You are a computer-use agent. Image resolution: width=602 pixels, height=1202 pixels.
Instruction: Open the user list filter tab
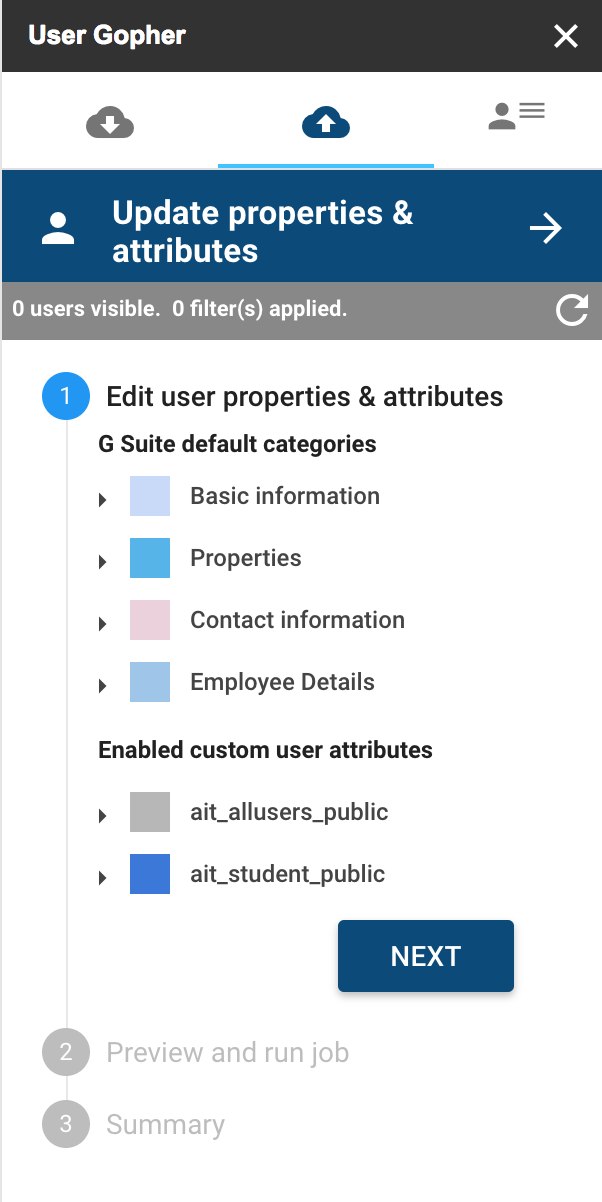click(516, 116)
